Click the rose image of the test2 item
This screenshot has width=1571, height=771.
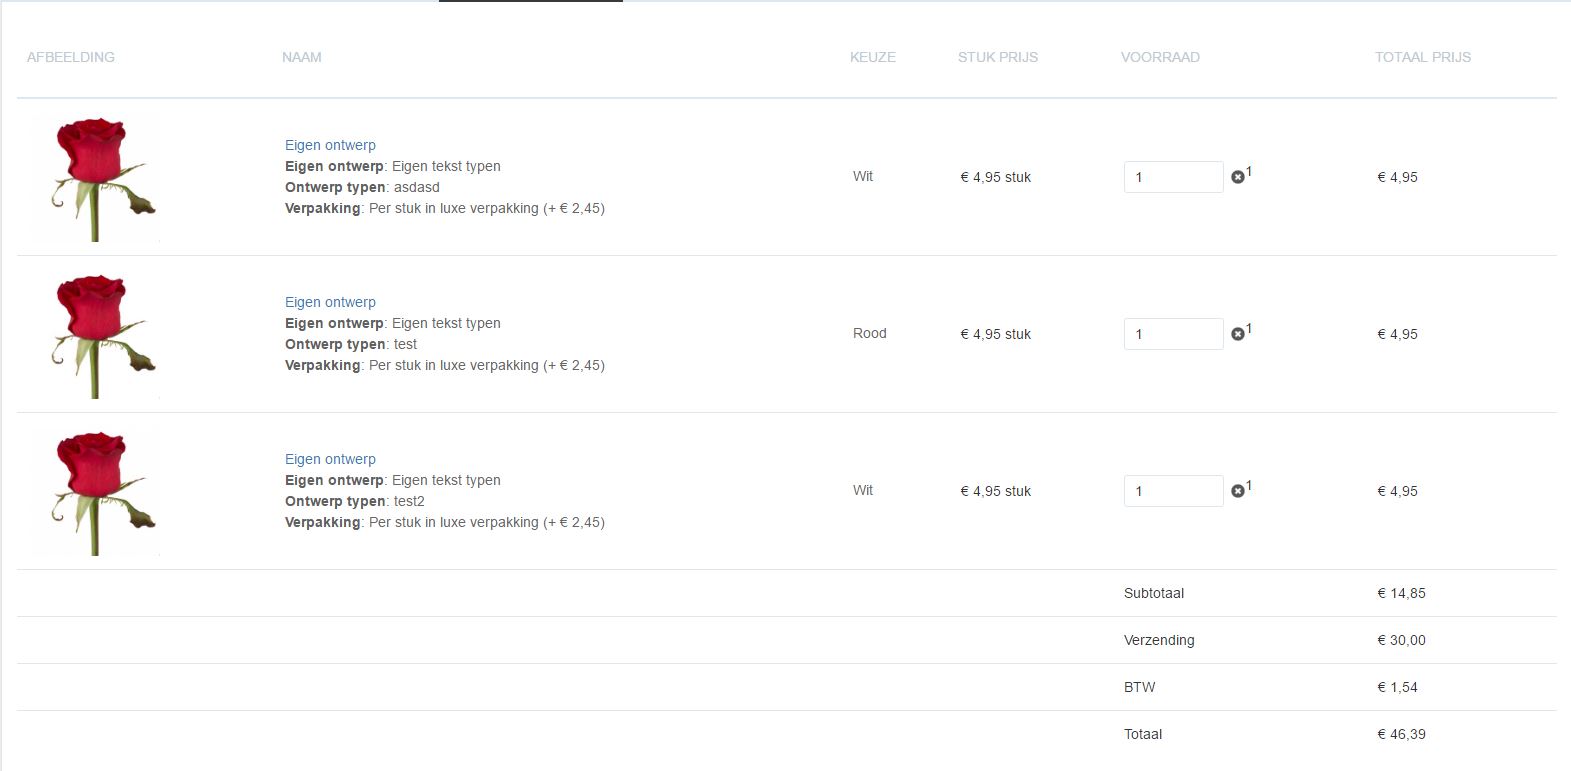pos(96,492)
